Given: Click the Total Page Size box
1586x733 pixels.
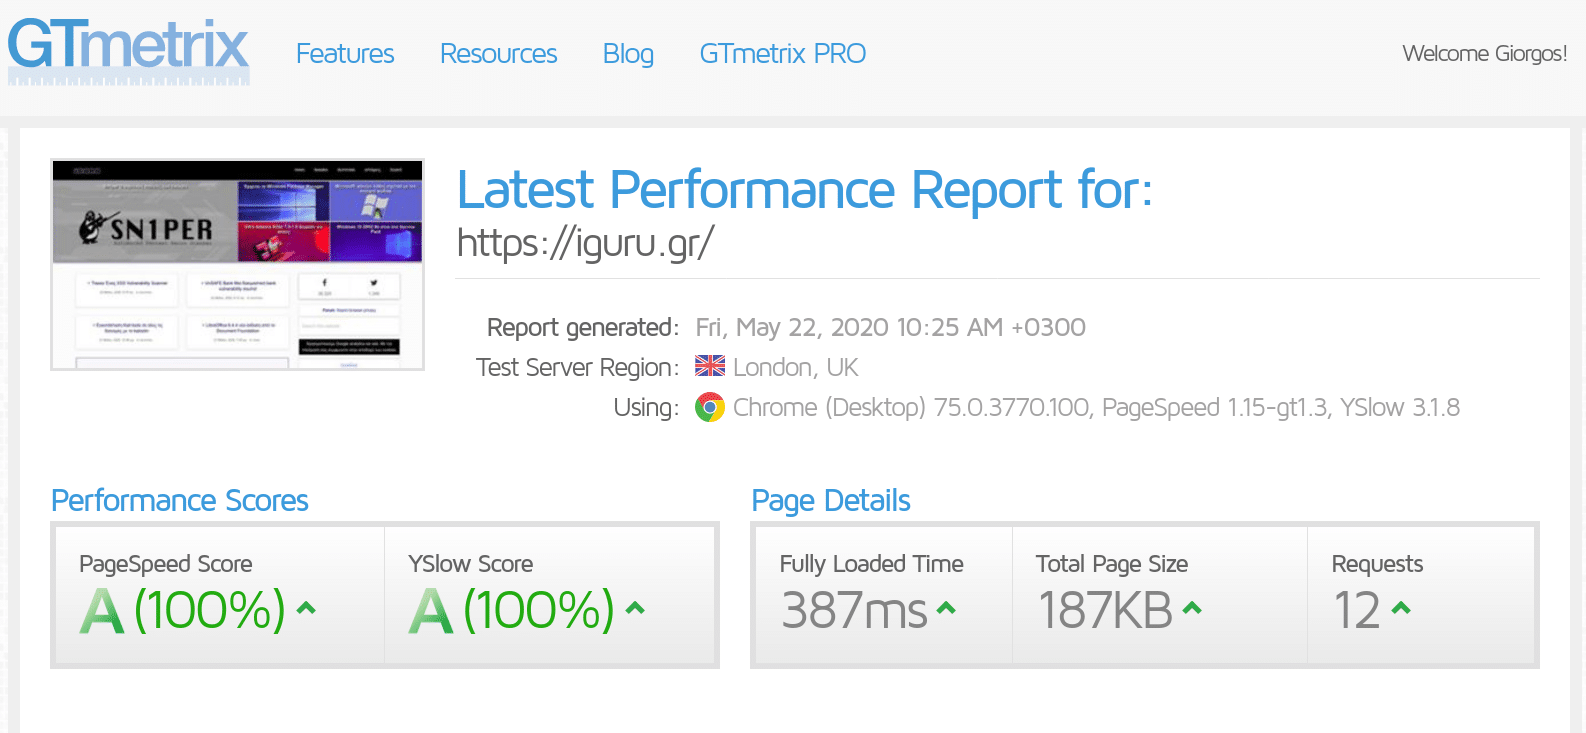Looking at the screenshot, I should pyautogui.click(x=1160, y=595).
